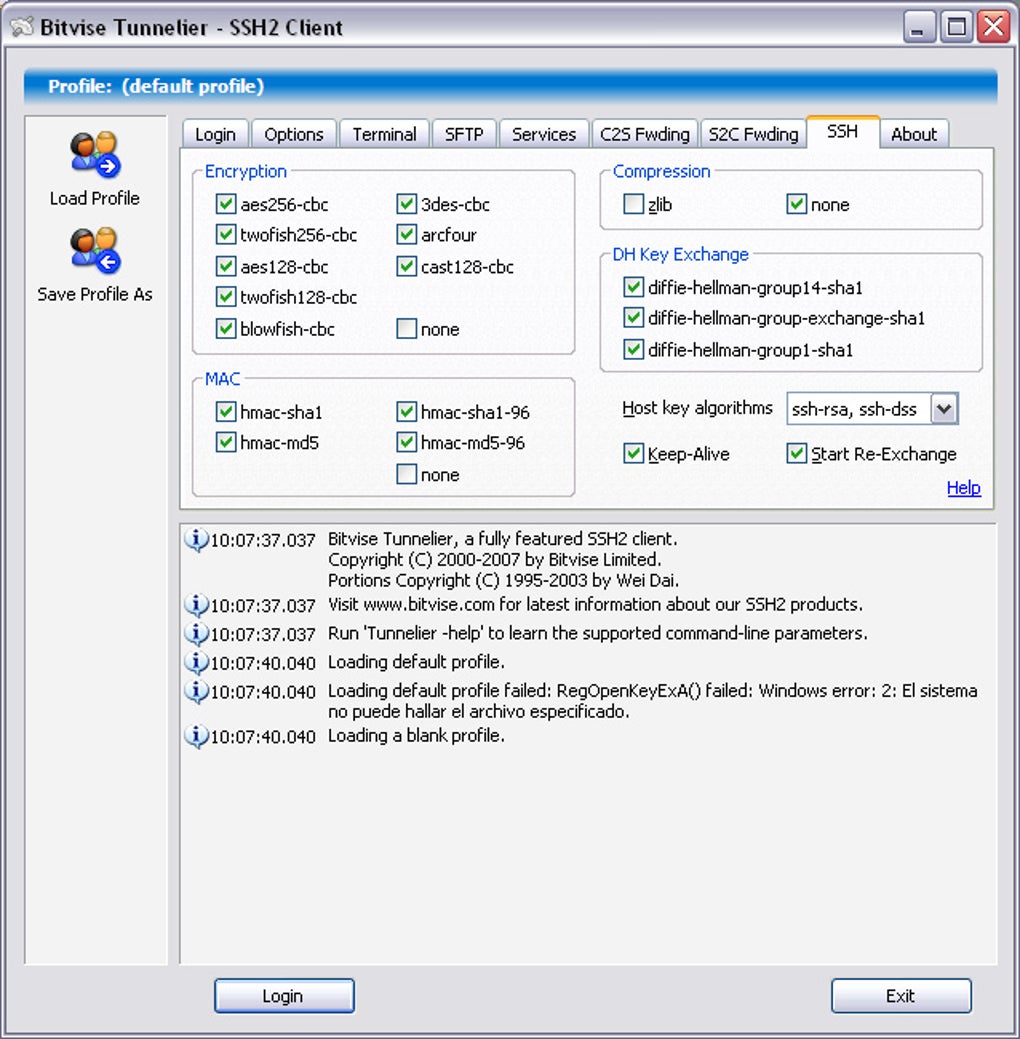
Task: Uncheck the aes256-cbc encryption checkbox
Action: click(226, 203)
